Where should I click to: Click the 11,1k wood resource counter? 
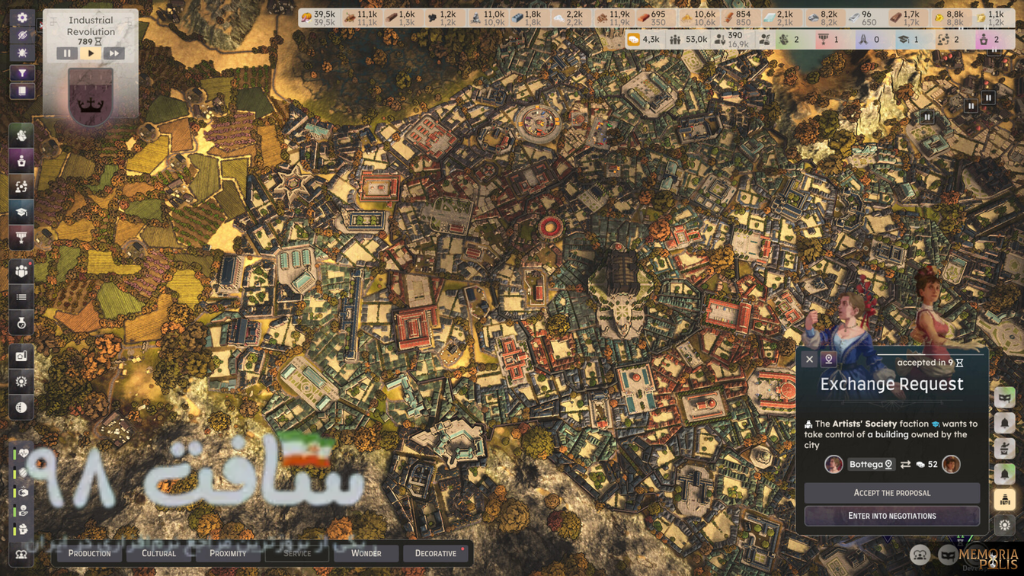(x=360, y=18)
